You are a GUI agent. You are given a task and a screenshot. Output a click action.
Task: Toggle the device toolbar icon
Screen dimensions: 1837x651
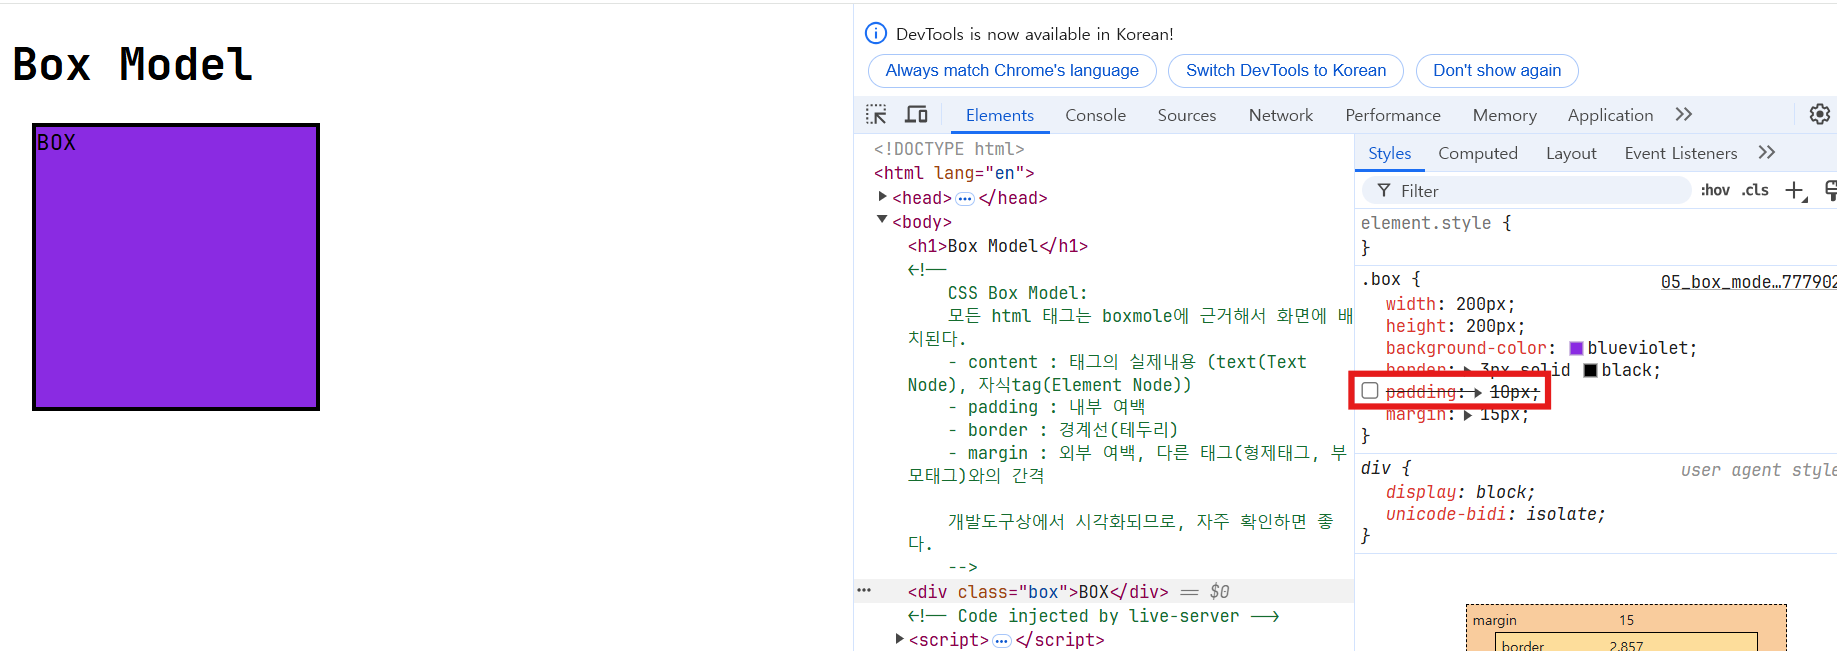click(916, 115)
